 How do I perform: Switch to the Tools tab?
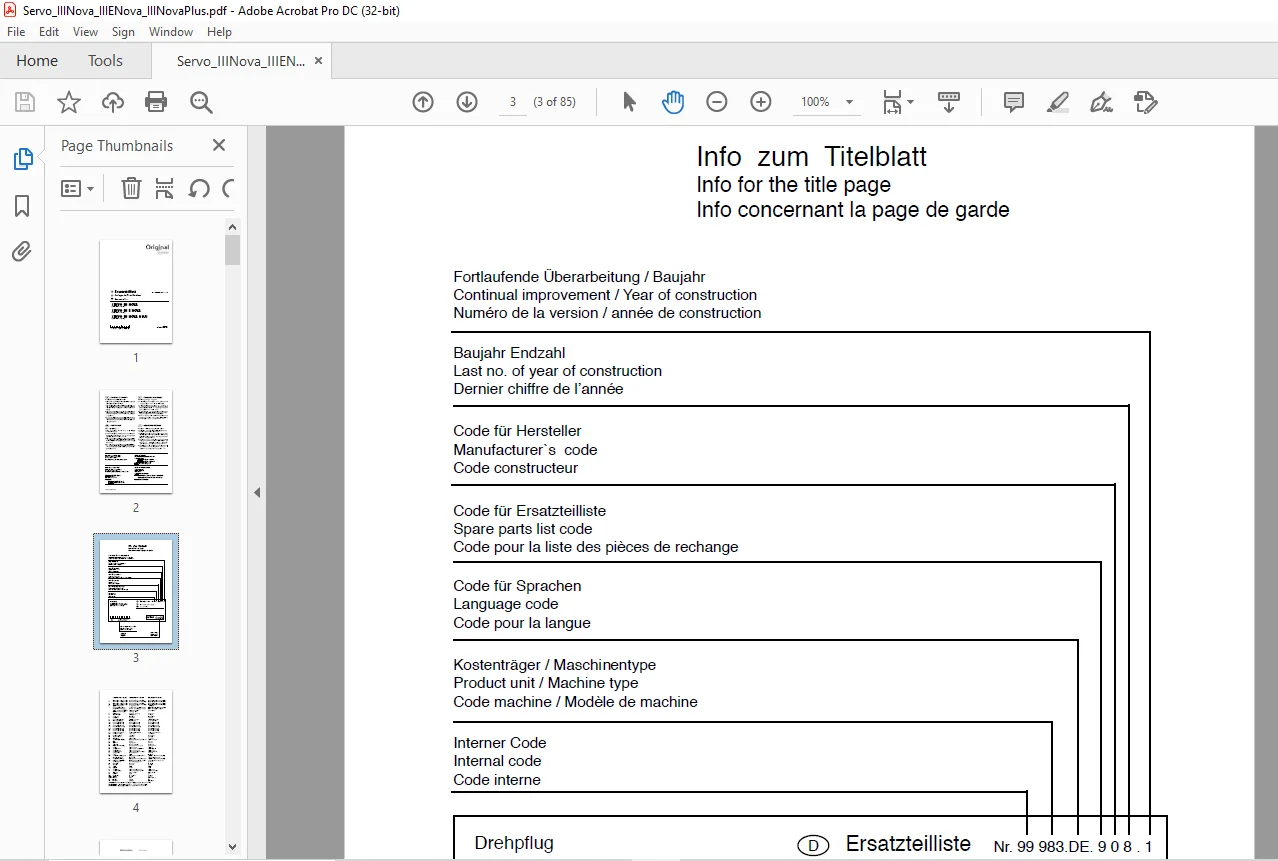[105, 61]
